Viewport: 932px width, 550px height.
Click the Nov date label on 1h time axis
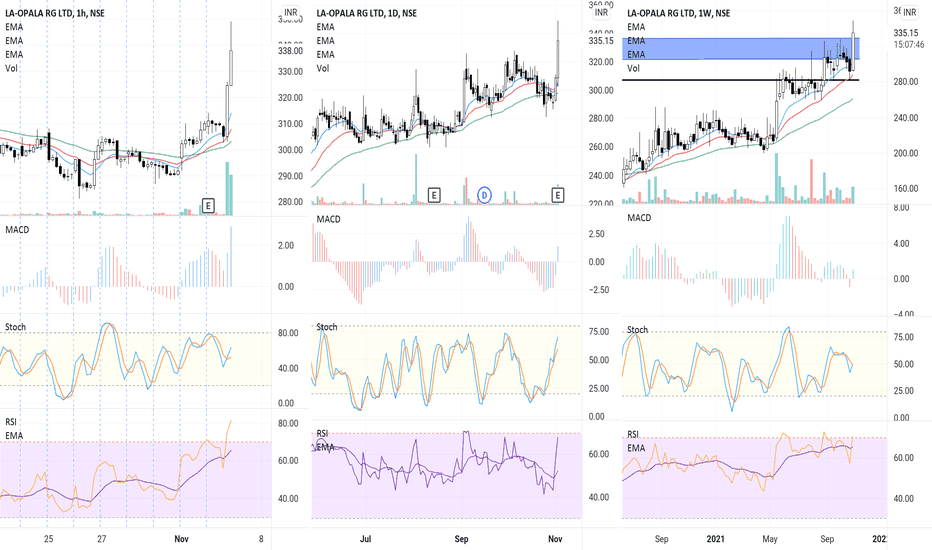tap(181, 539)
